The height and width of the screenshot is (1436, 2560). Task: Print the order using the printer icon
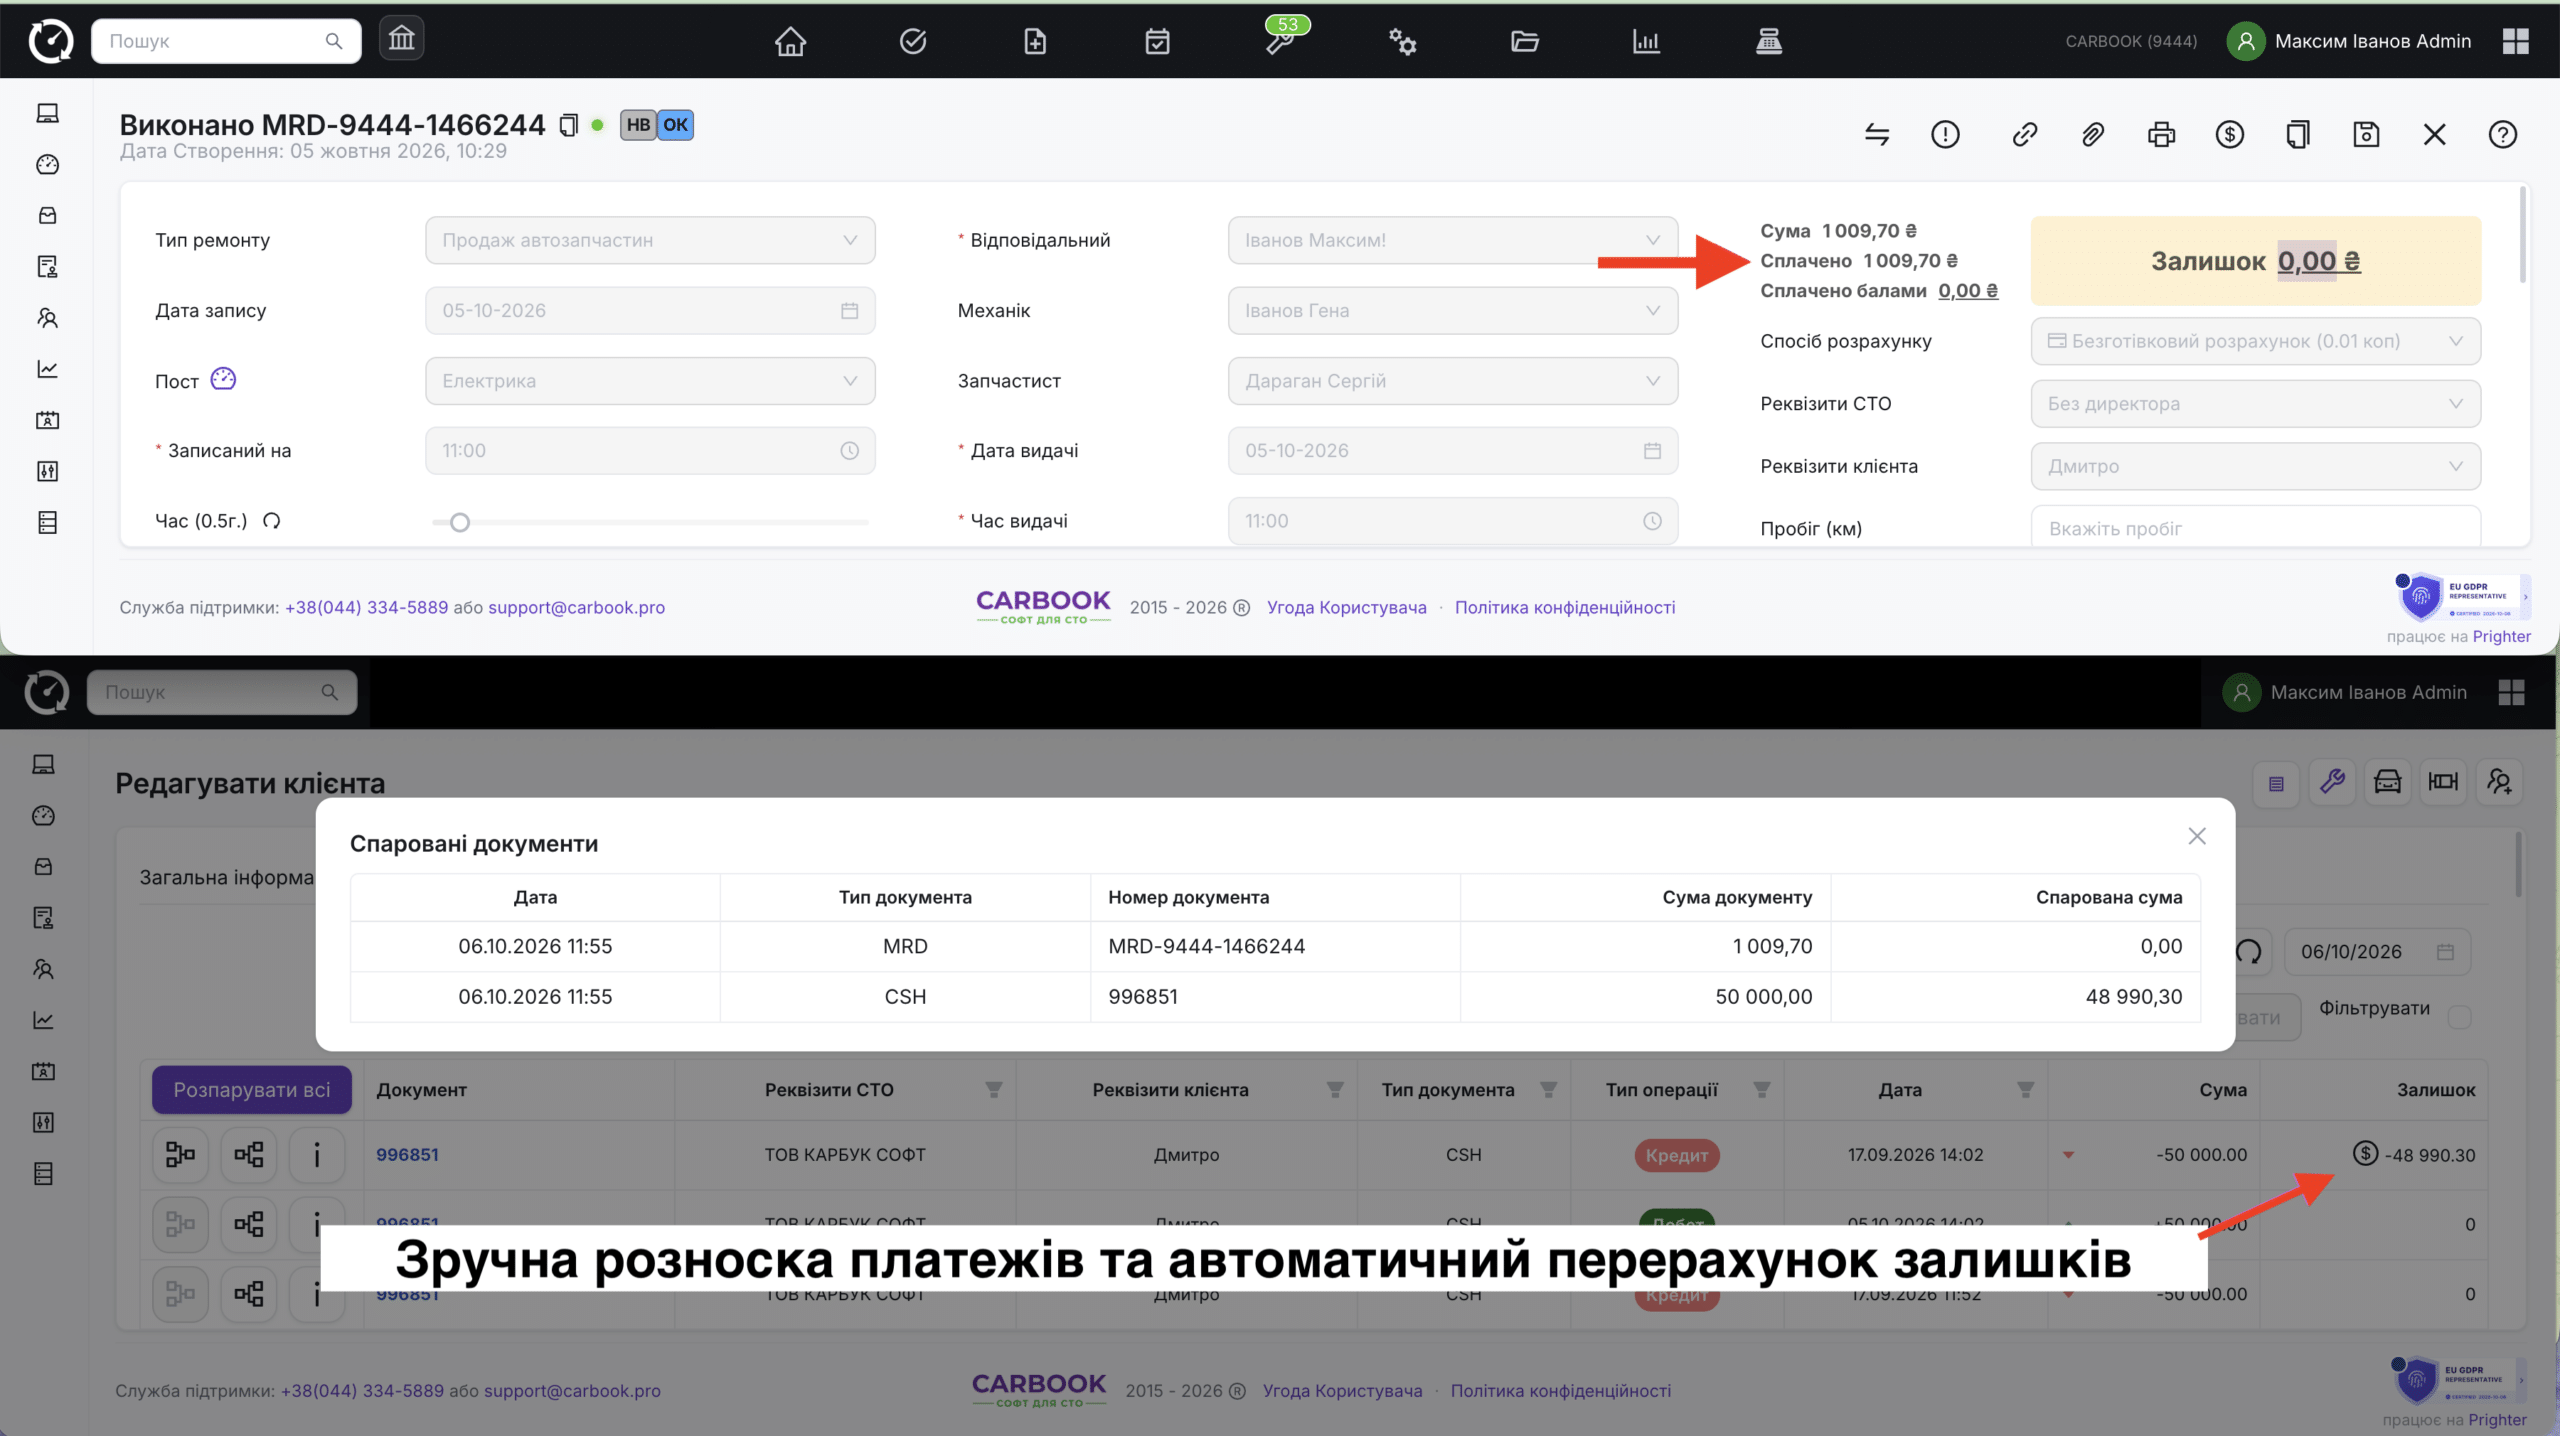2161,134
